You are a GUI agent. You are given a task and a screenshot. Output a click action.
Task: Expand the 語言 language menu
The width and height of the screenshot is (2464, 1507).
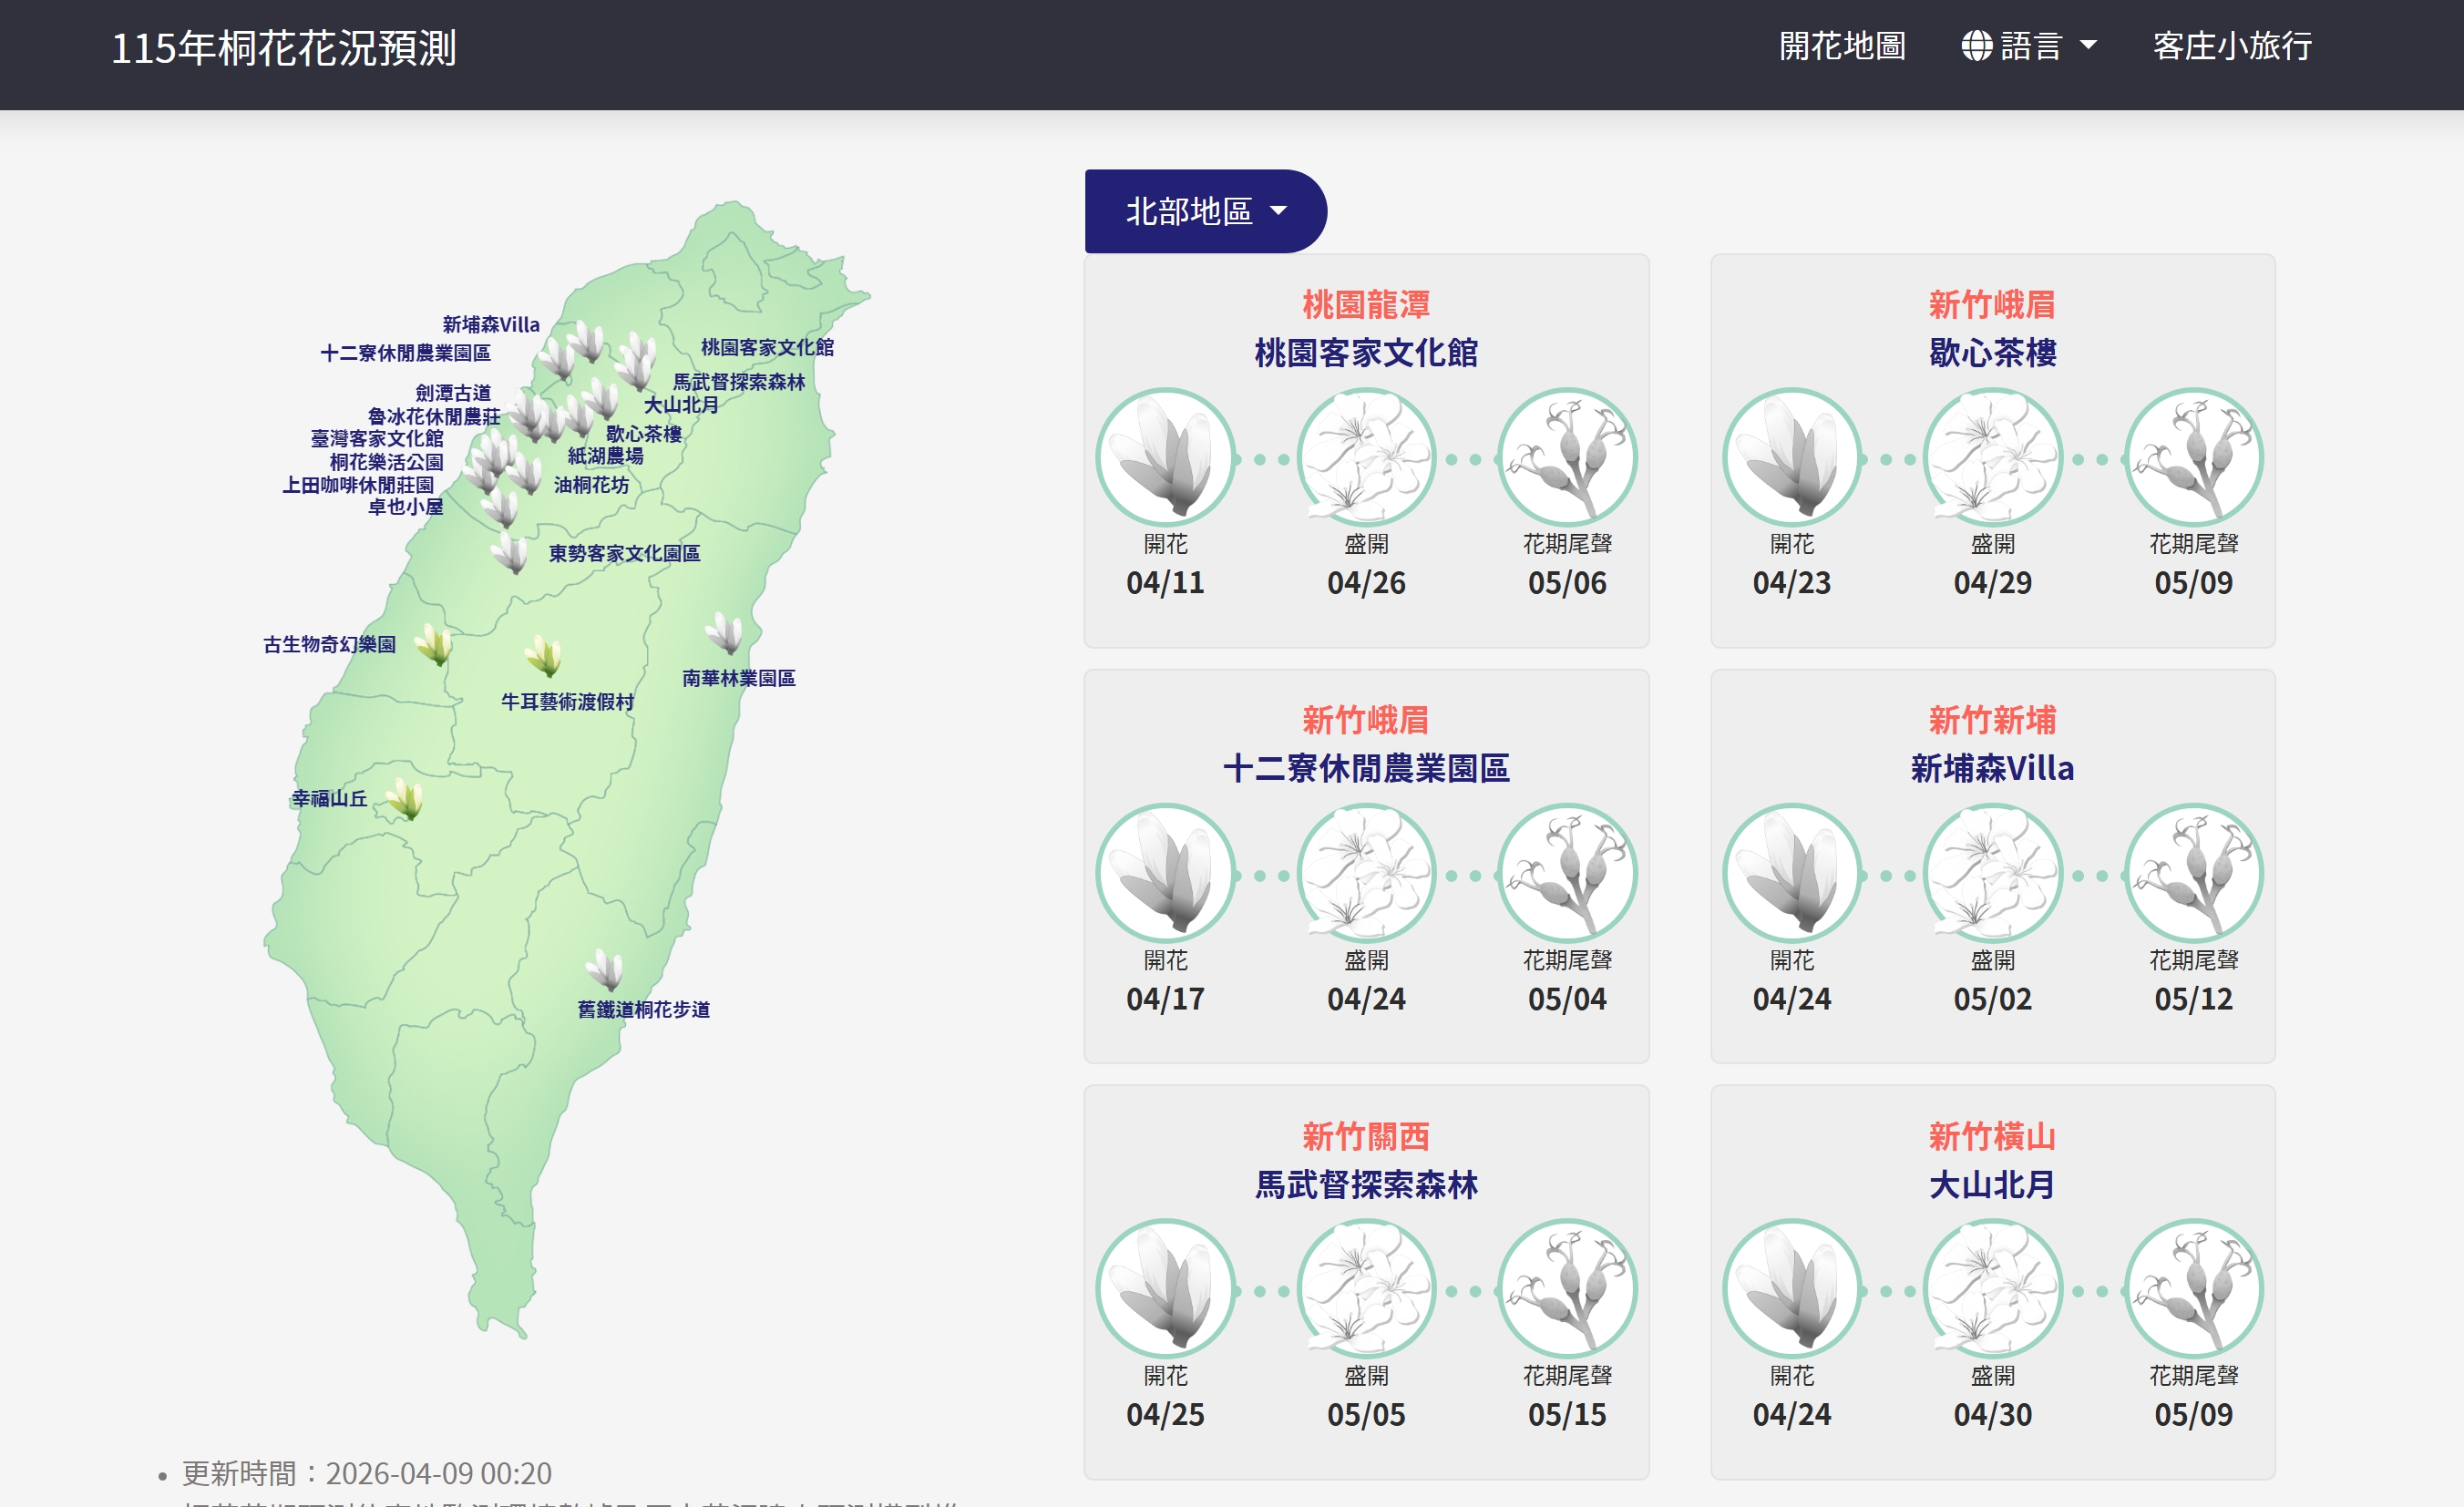click(x=2030, y=46)
